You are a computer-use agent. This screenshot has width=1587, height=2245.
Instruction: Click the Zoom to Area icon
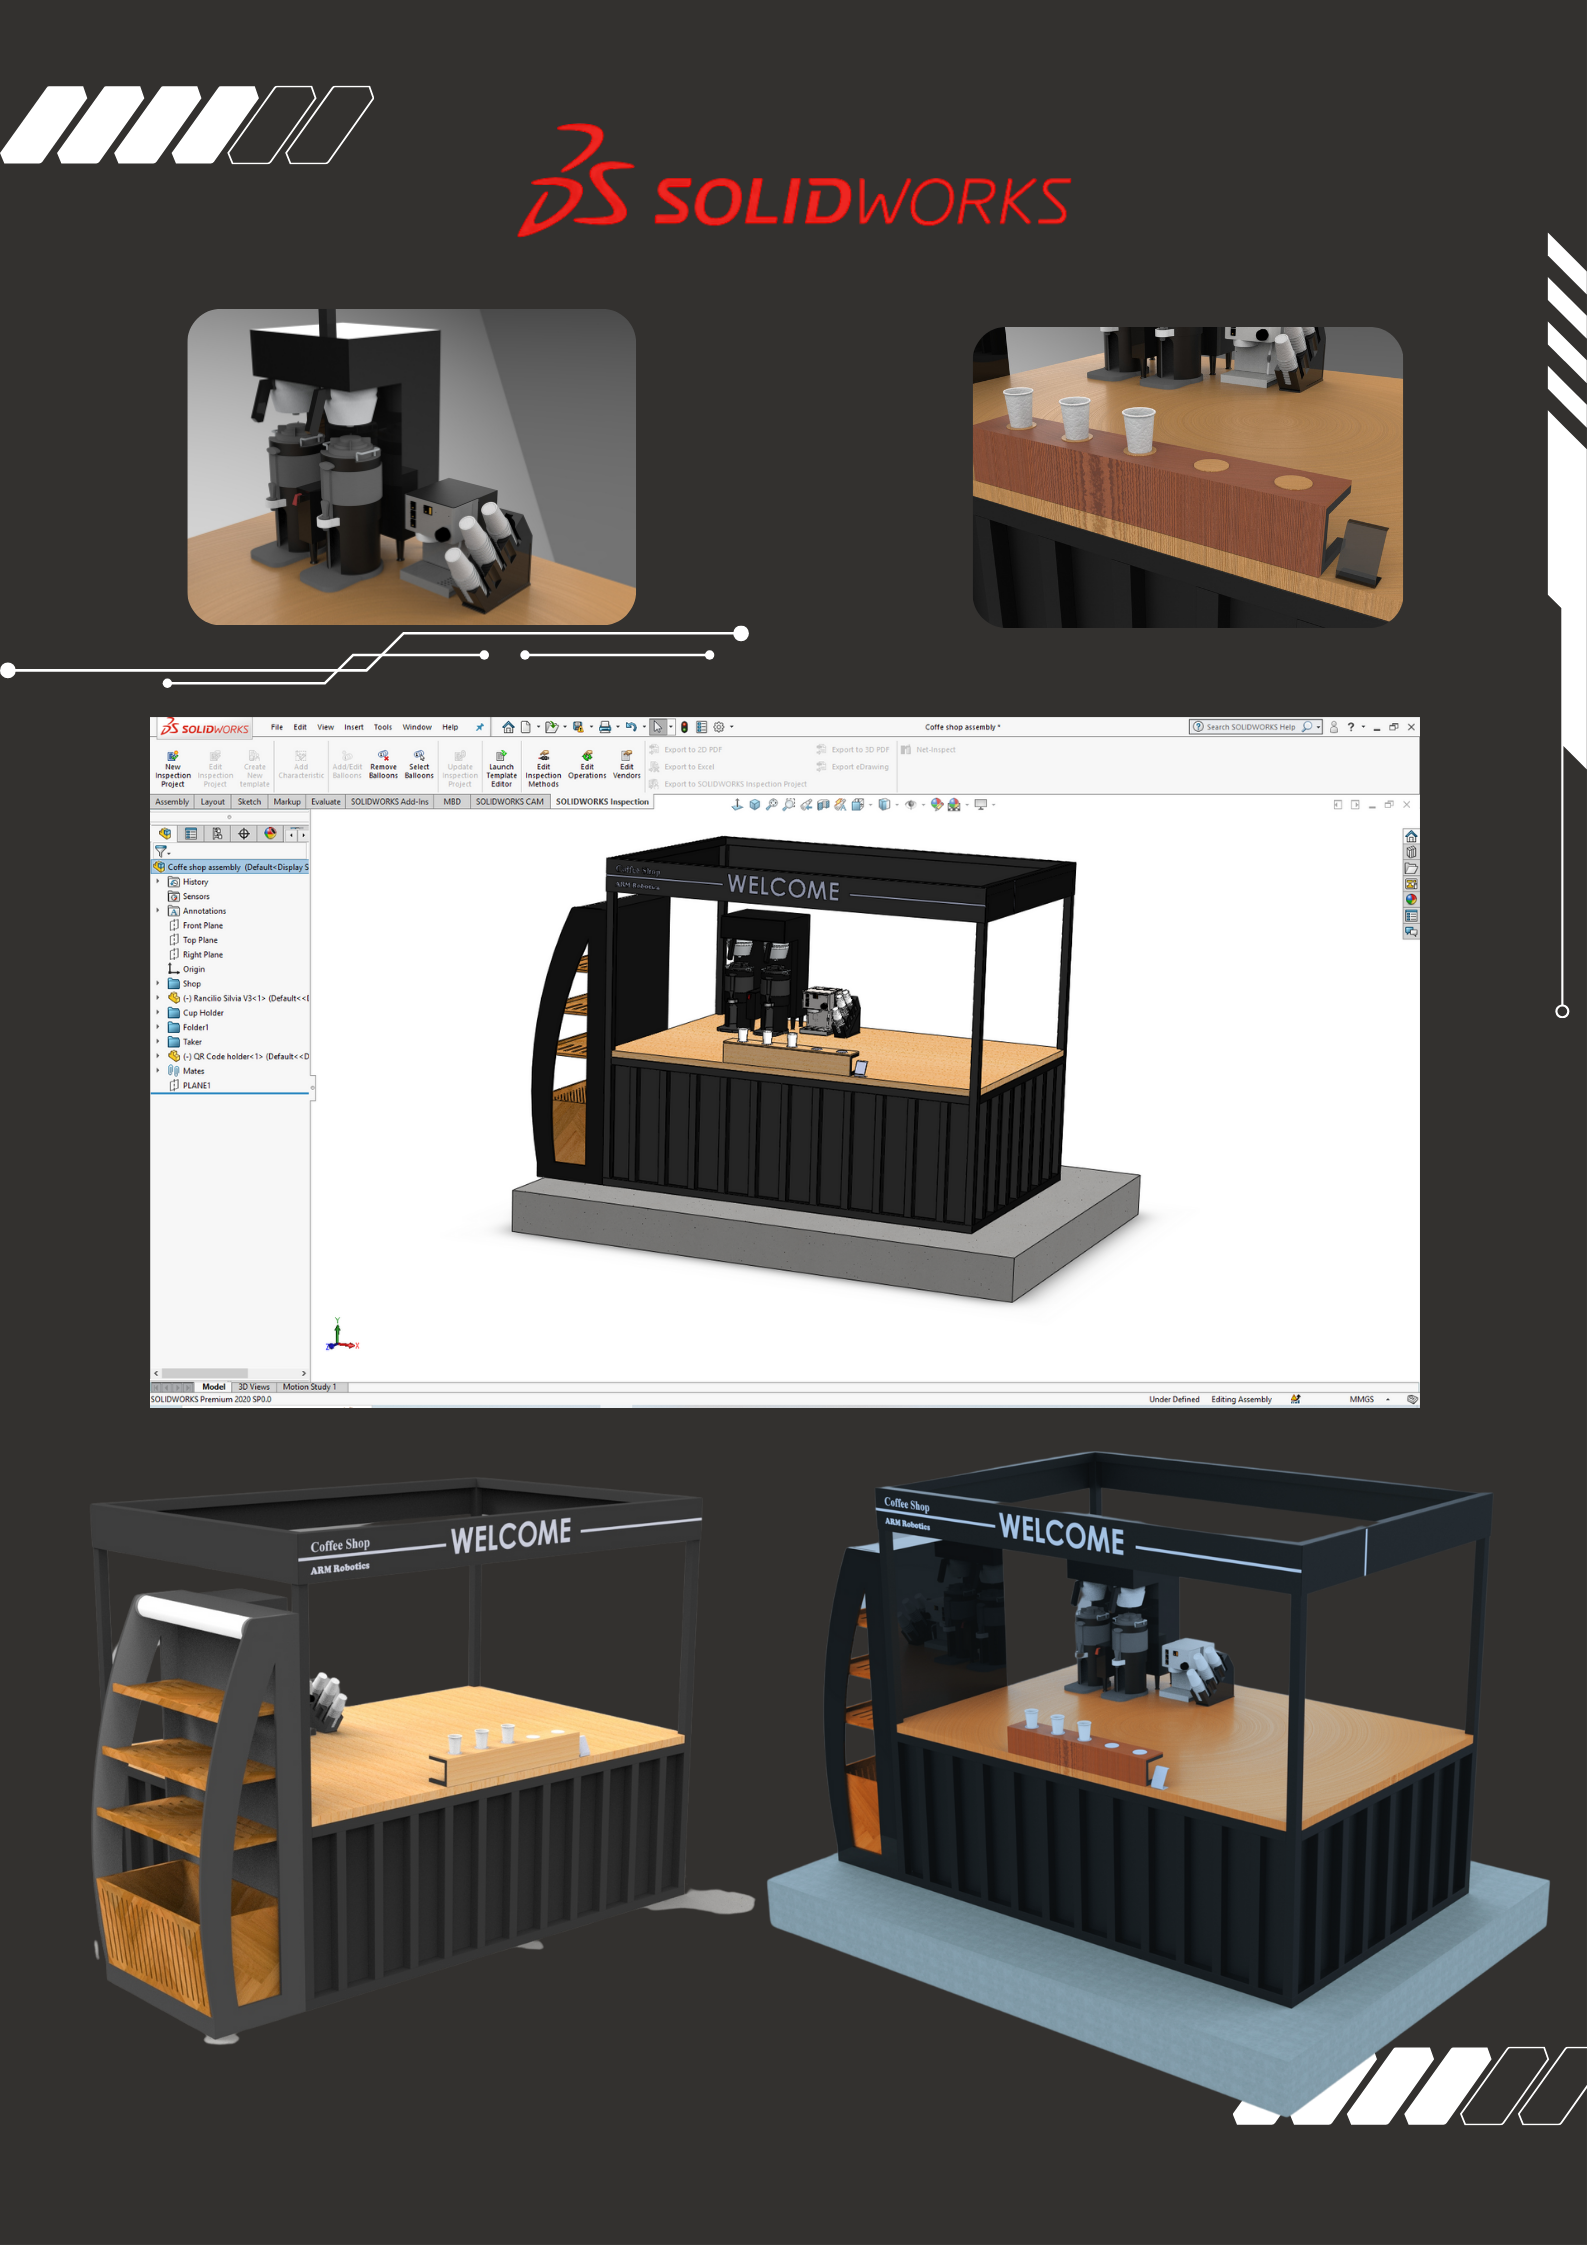789,804
